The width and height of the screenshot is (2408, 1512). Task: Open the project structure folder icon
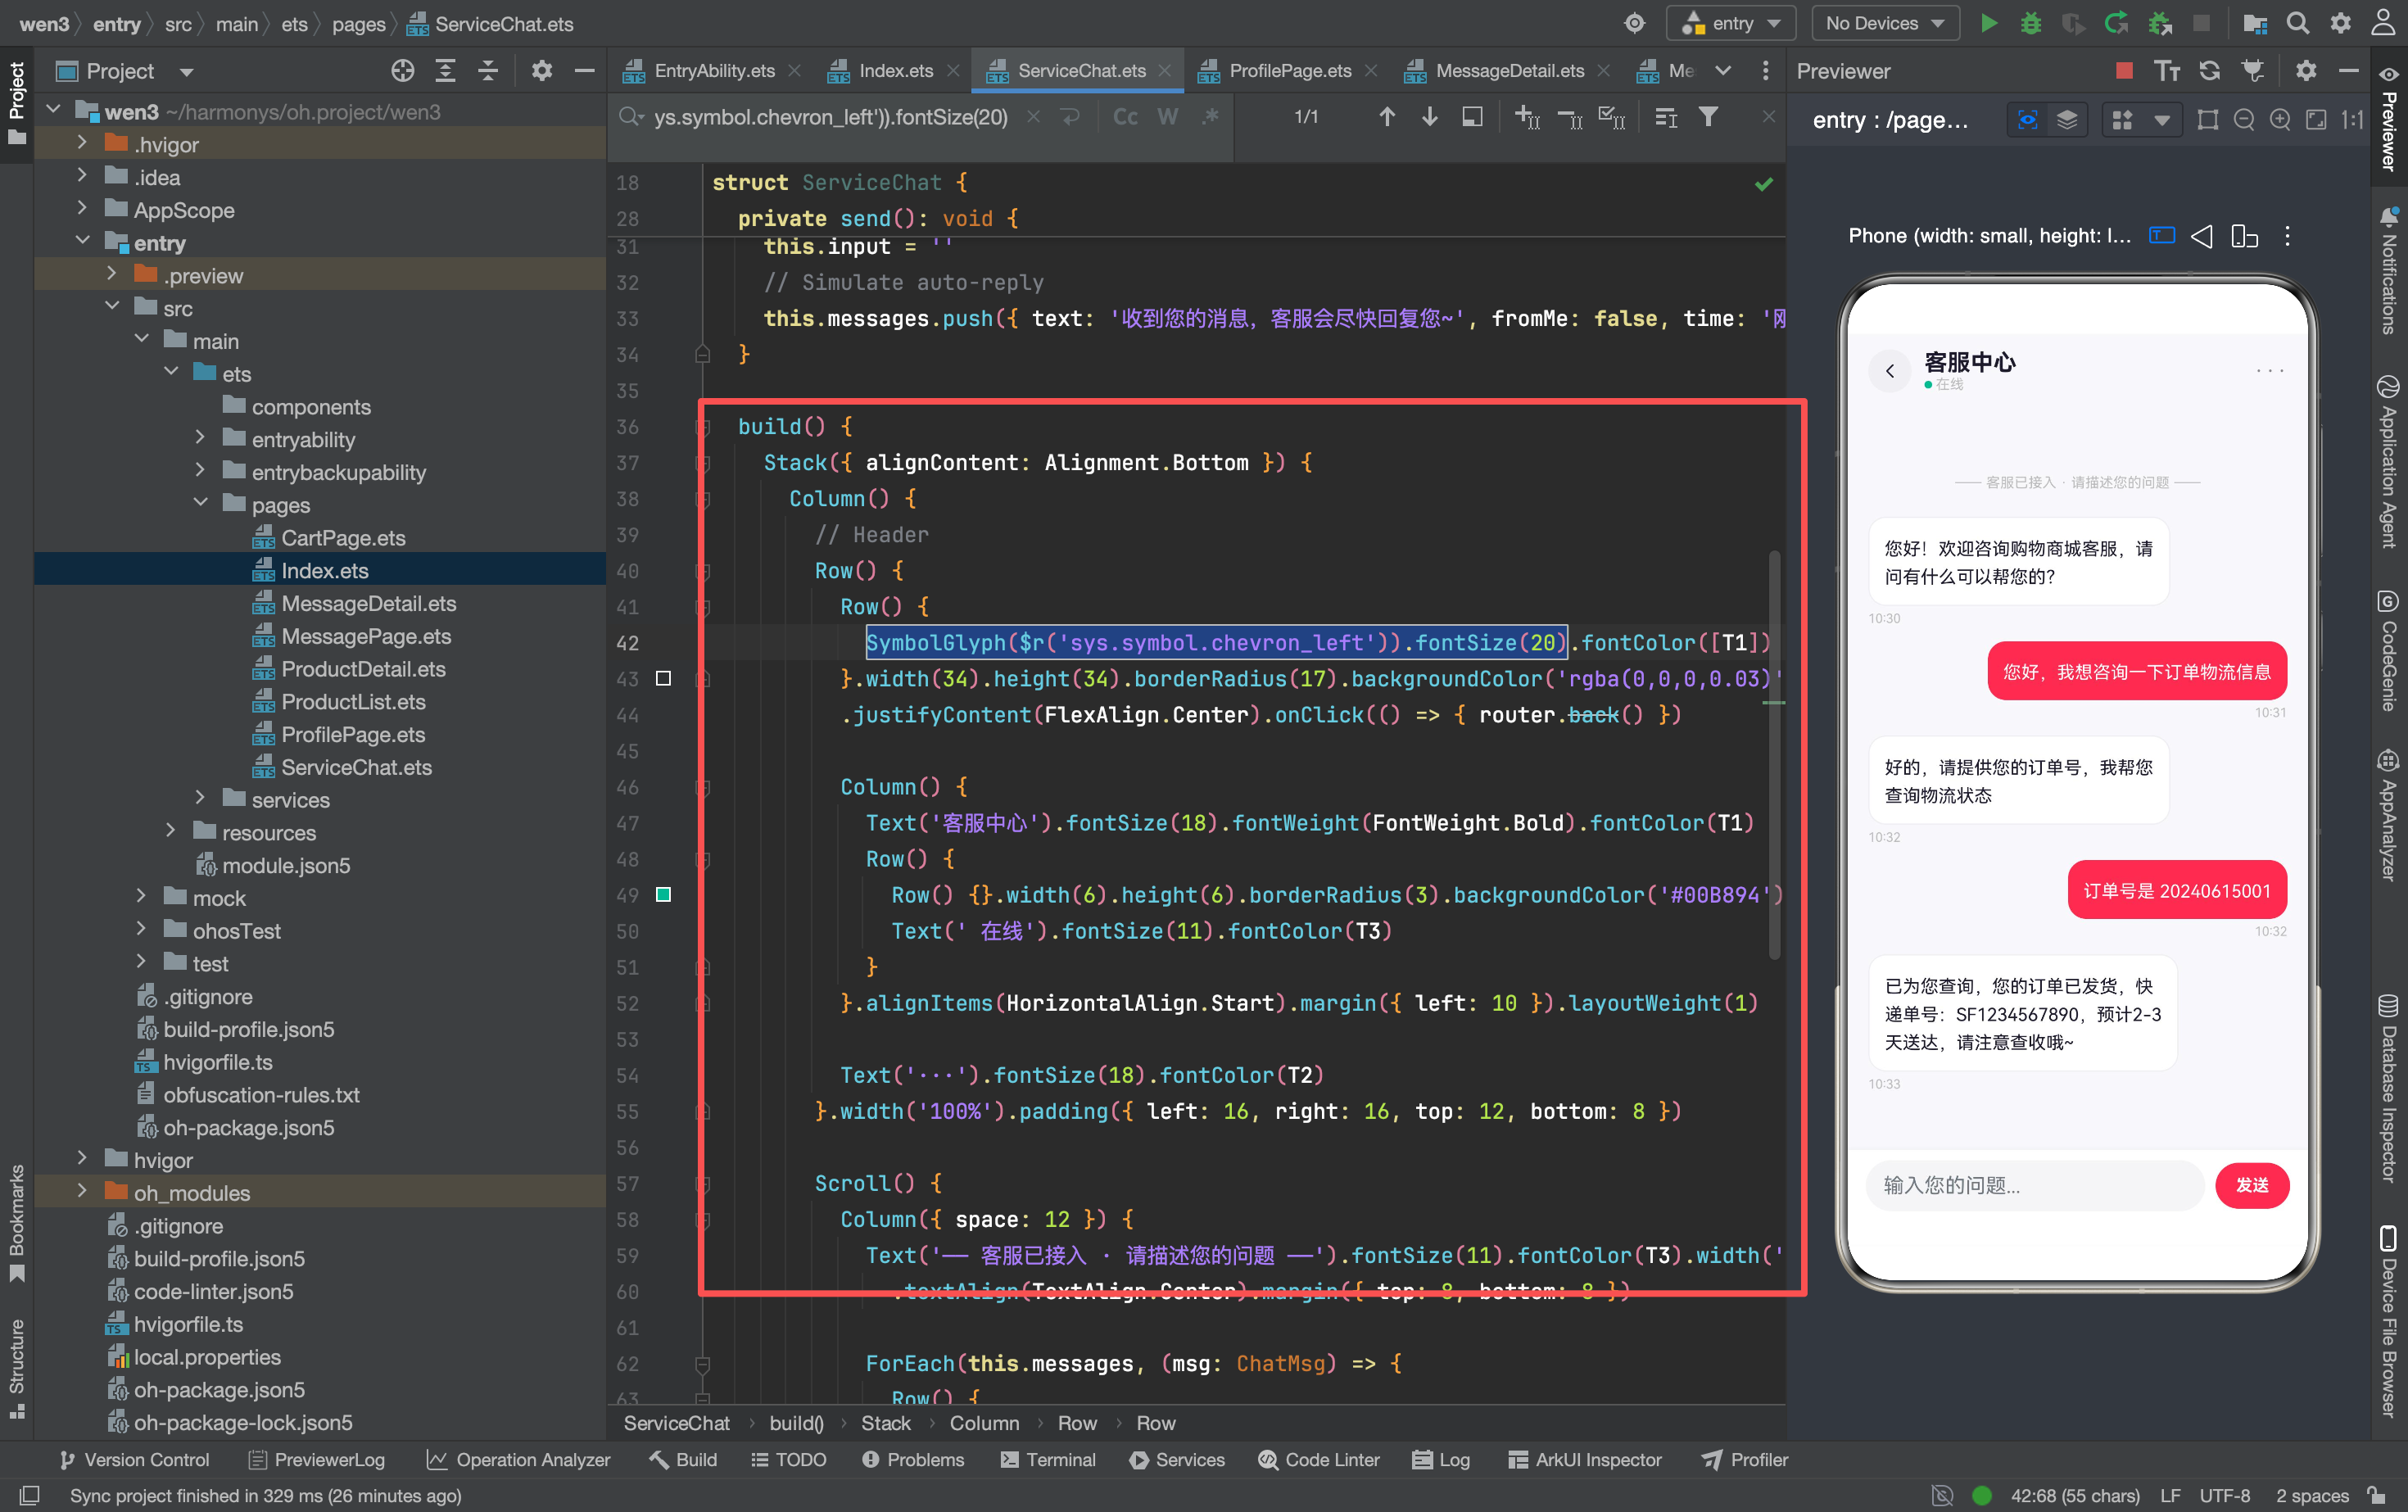2255,23
